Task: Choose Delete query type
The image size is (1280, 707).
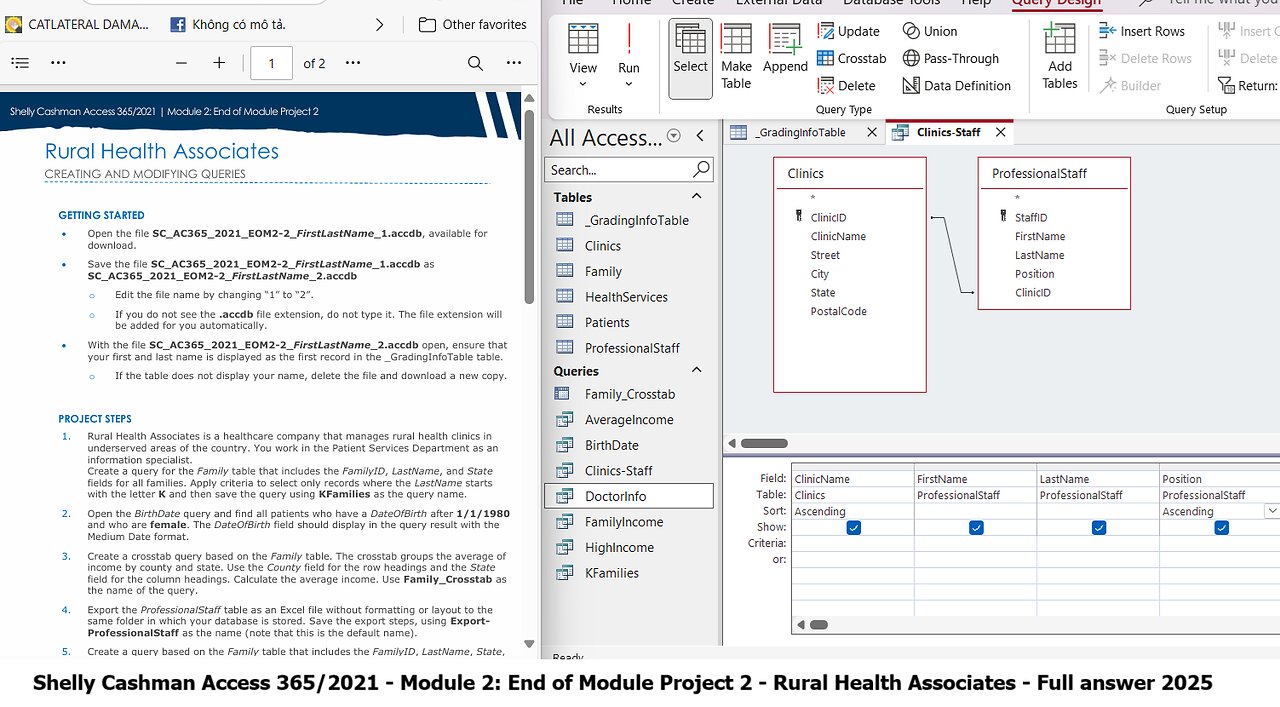Action: click(x=846, y=86)
